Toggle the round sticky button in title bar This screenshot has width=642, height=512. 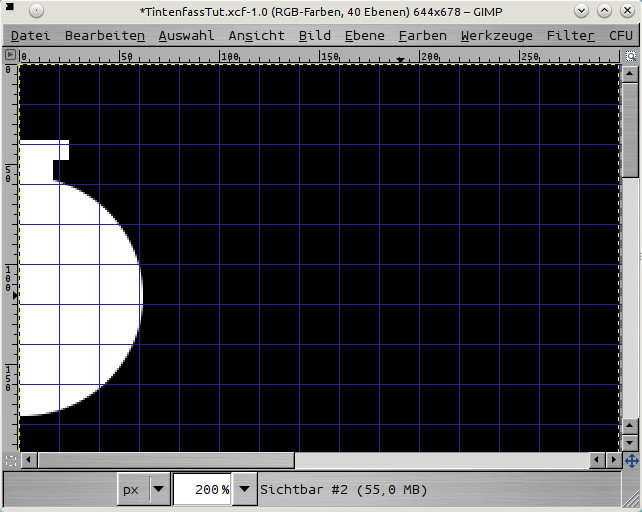[x=34, y=11]
